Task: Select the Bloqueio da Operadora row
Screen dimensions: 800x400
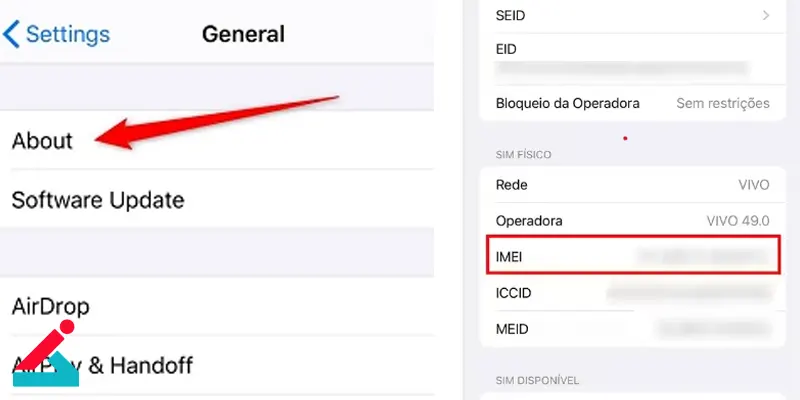Action: (x=633, y=103)
